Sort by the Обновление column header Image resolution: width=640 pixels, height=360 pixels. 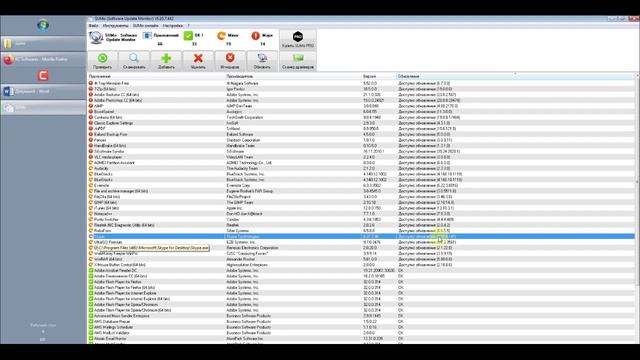[x=516, y=76]
